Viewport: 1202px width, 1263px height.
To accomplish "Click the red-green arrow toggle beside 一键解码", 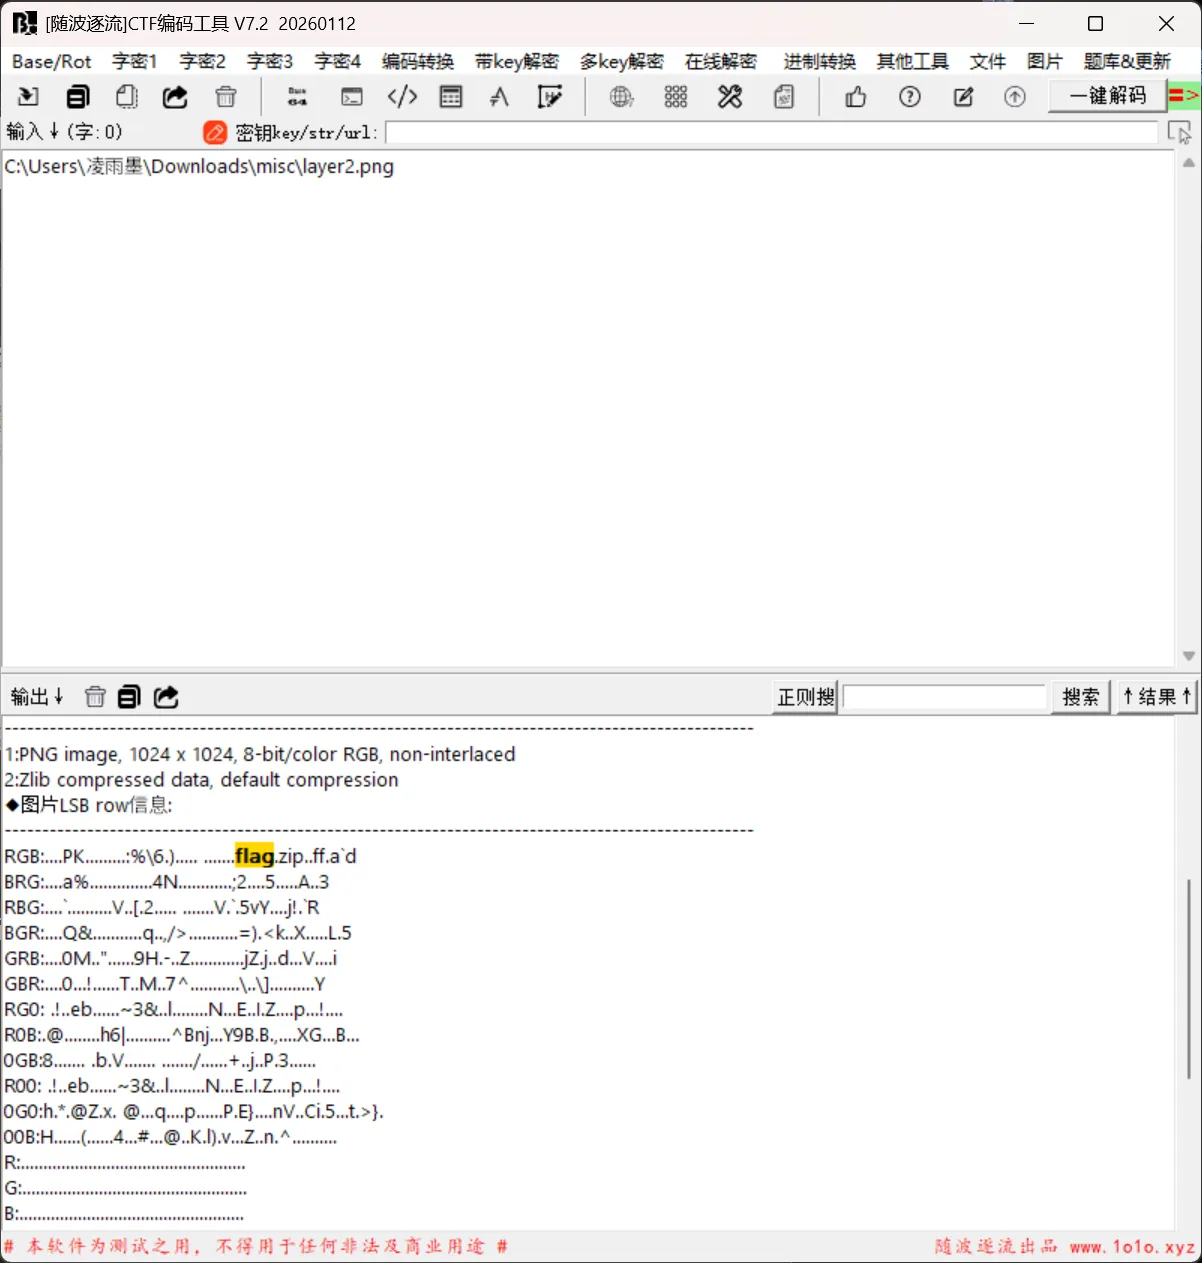I will click(x=1184, y=96).
